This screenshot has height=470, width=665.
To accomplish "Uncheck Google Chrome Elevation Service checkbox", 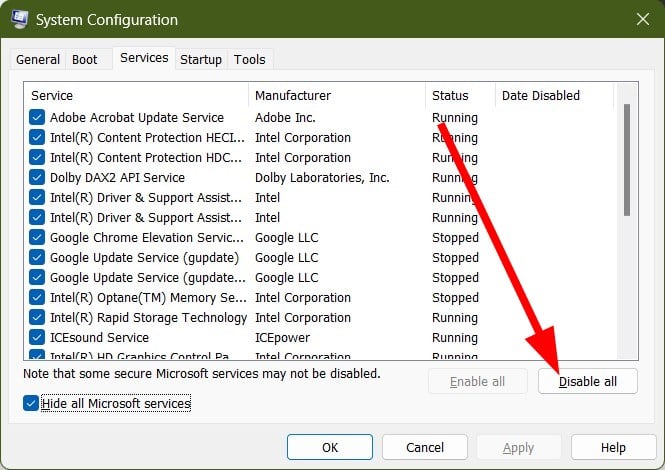I will pyautogui.click(x=37, y=237).
